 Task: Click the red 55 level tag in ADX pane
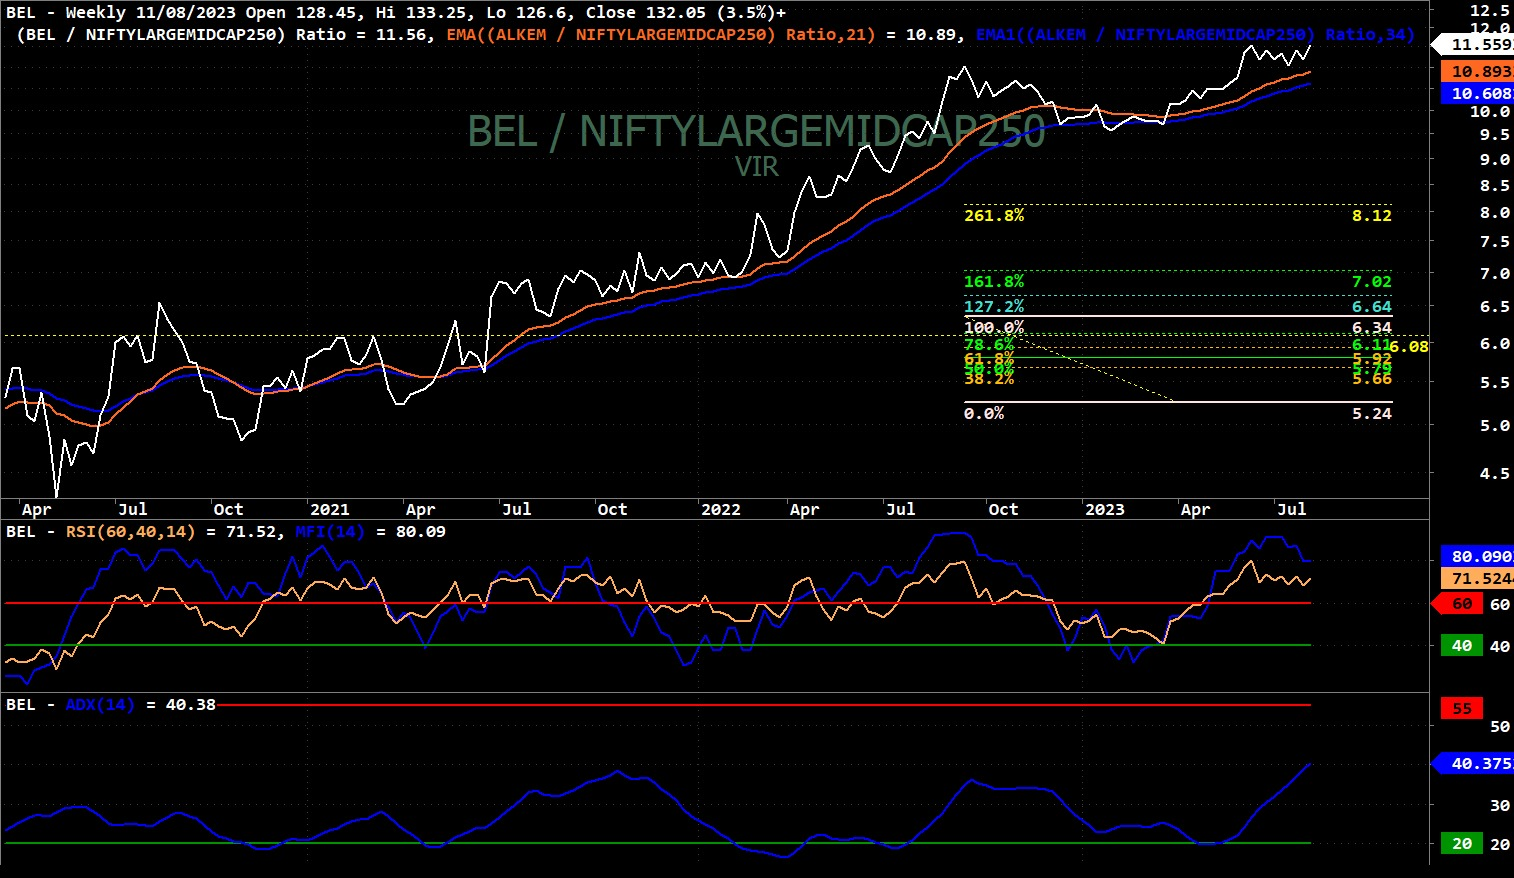point(1462,708)
